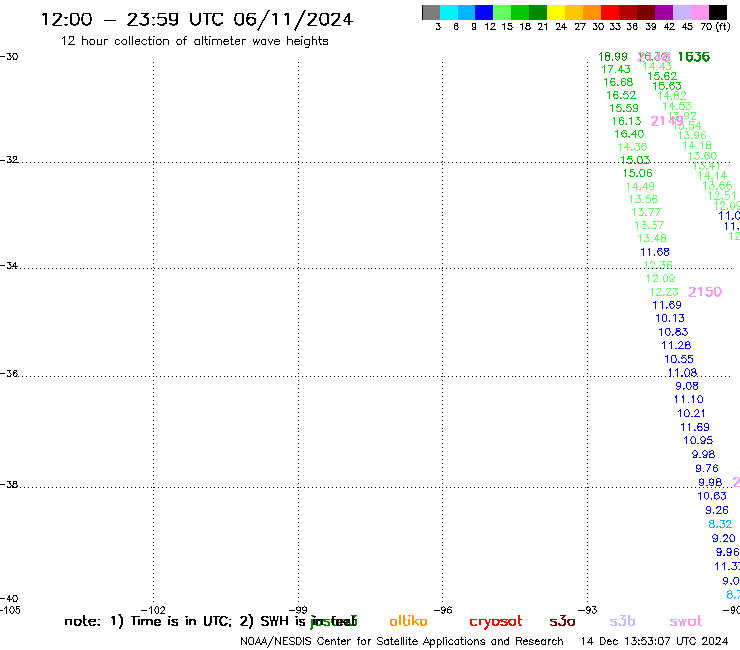740x650 pixels.
Task: Click the cyan legend swatch
Action: coord(449,12)
